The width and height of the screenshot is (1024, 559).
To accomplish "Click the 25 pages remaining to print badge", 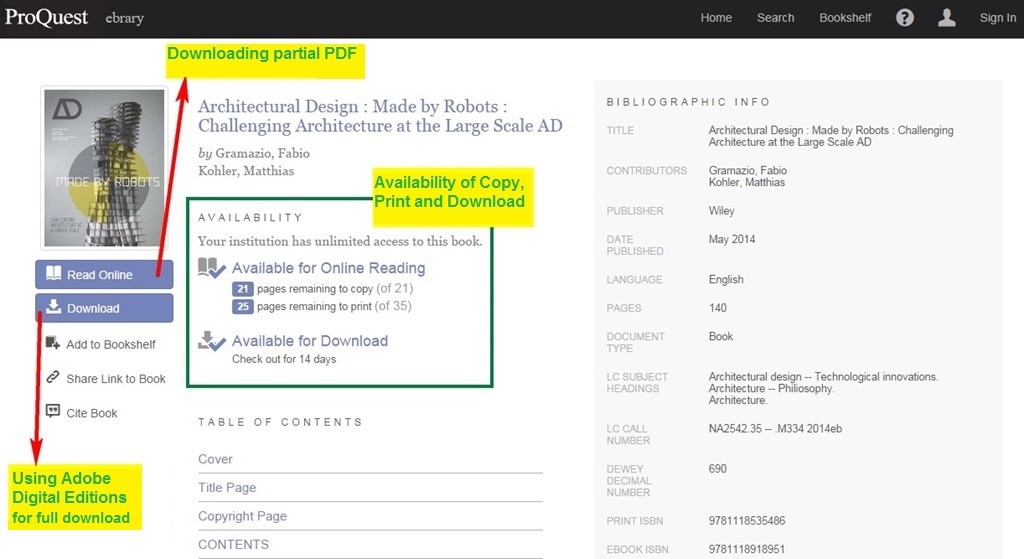I will click(x=242, y=306).
